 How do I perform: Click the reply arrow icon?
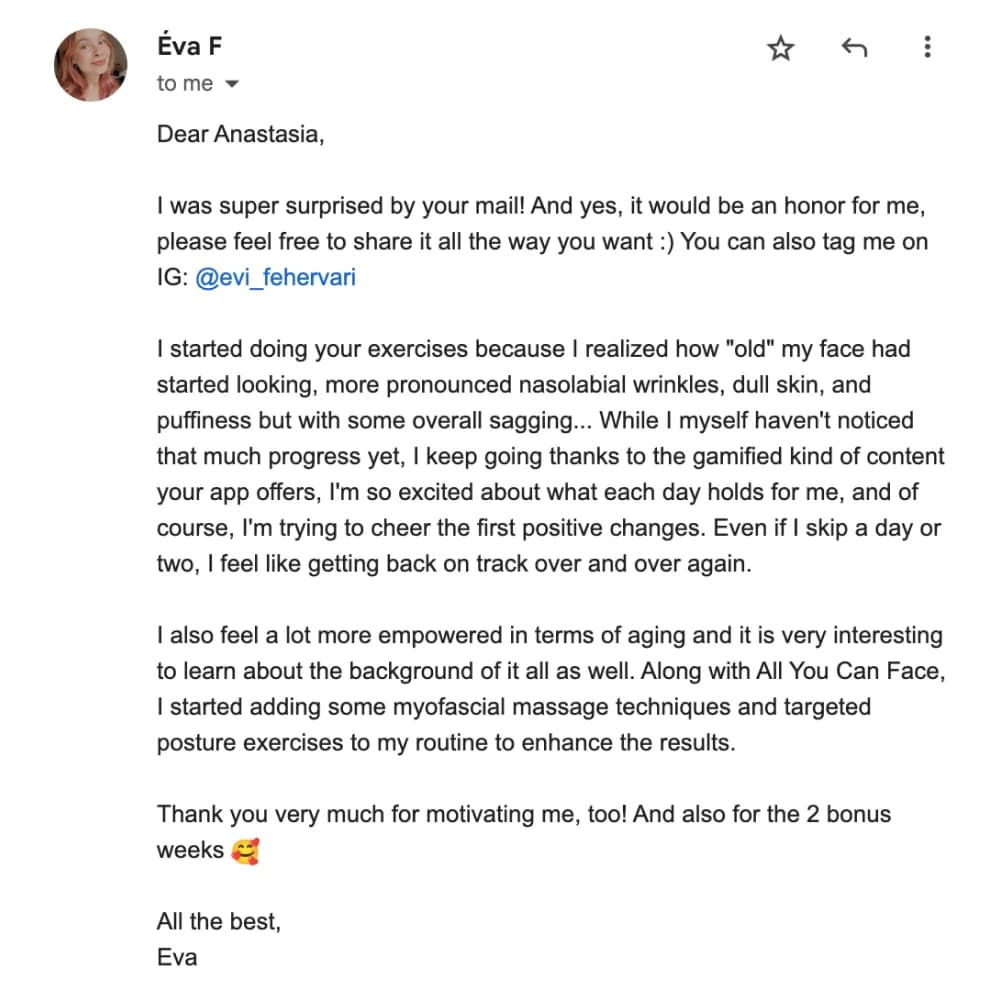[853, 47]
